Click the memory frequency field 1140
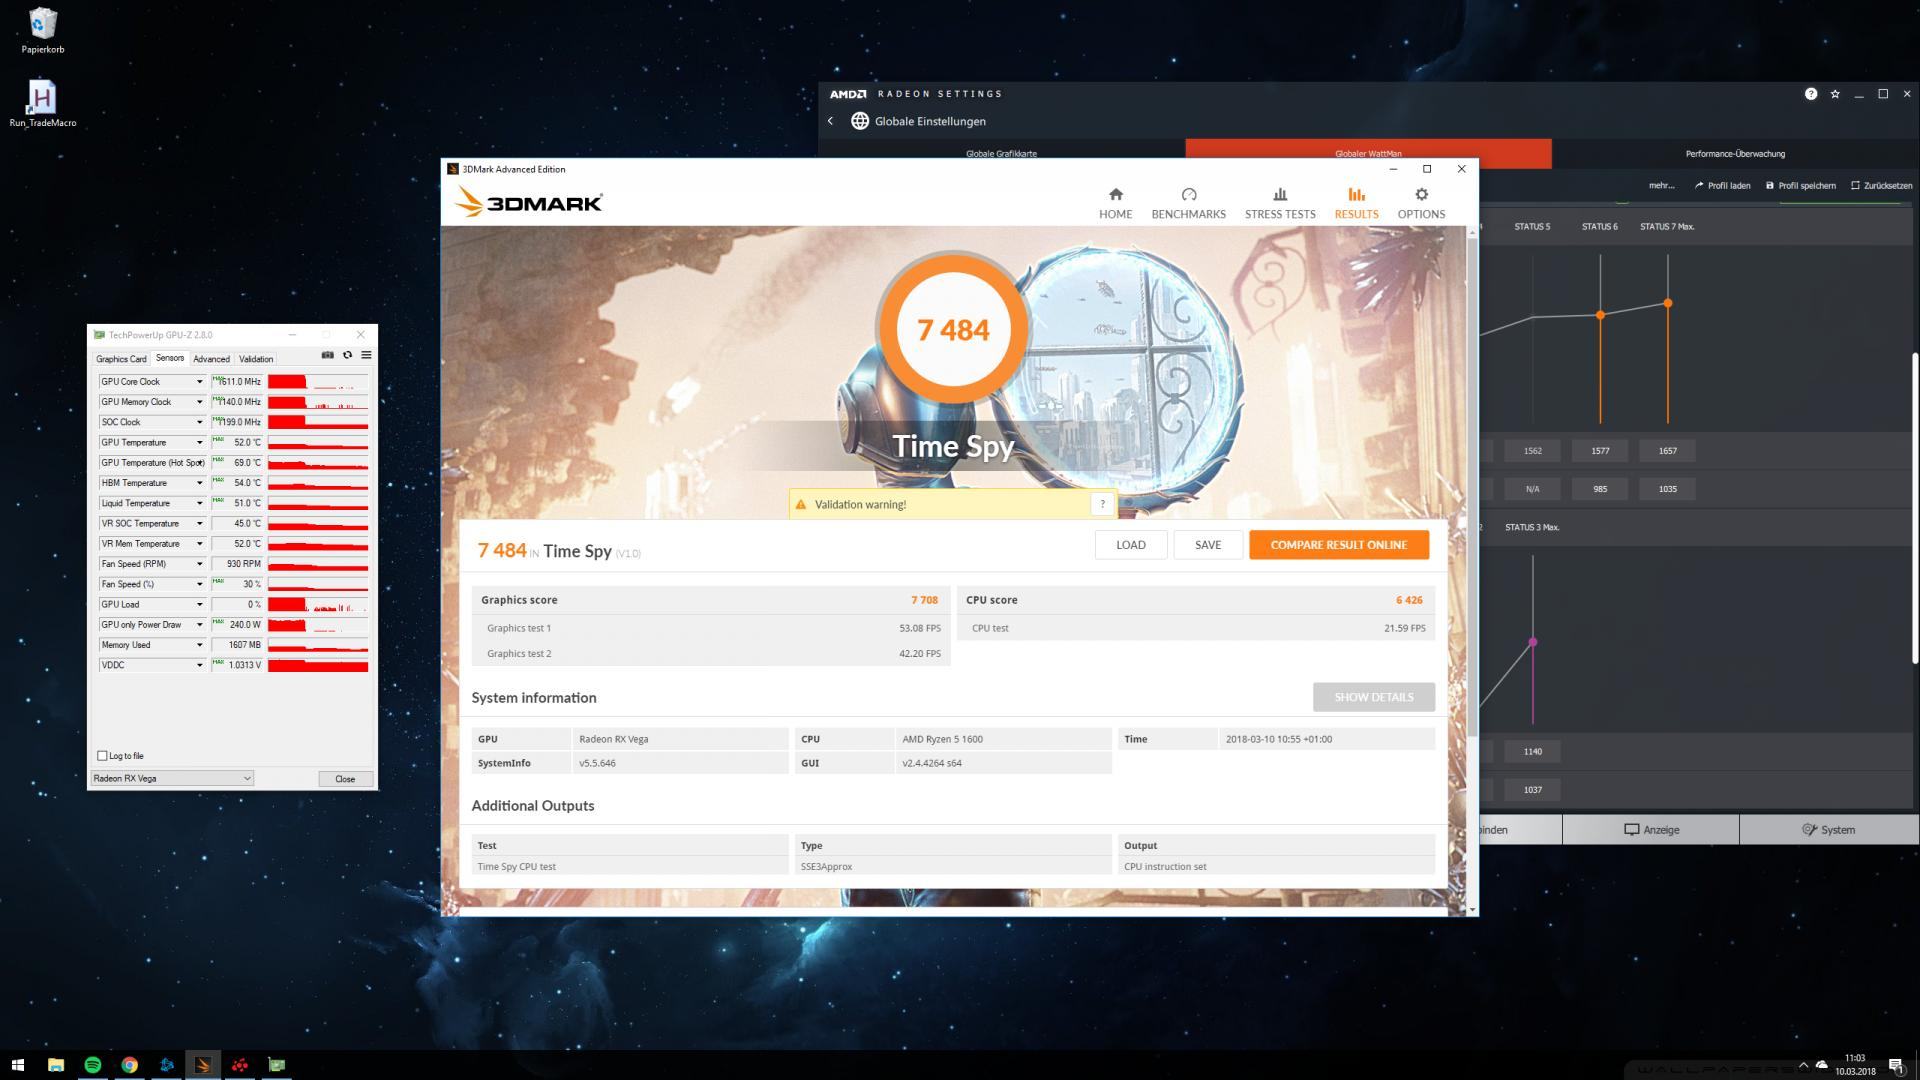The image size is (1920, 1080). pyautogui.click(x=1532, y=752)
